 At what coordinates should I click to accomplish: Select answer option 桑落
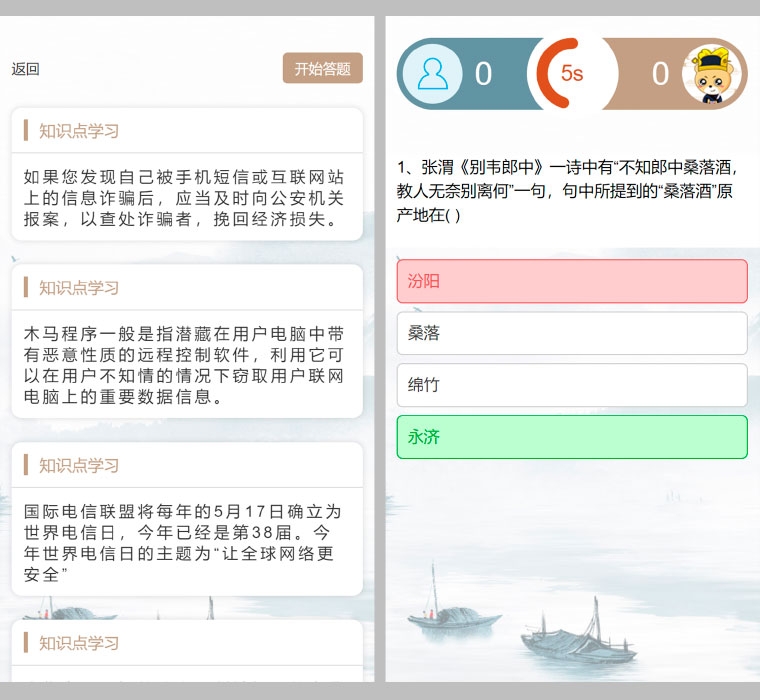pyautogui.click(x=572, y=333)
